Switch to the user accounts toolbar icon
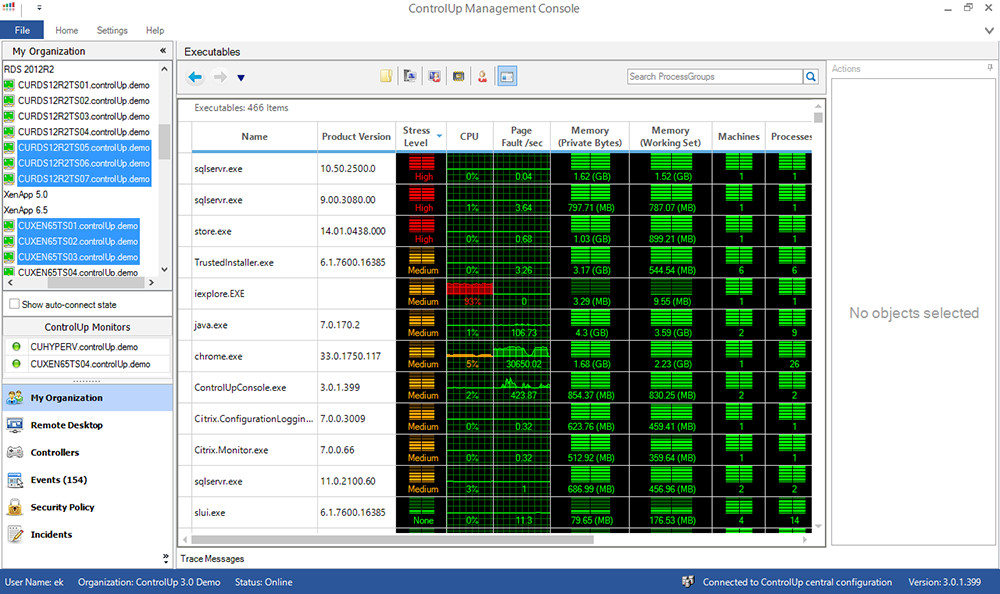1000x594 pixels. (483, 77)
